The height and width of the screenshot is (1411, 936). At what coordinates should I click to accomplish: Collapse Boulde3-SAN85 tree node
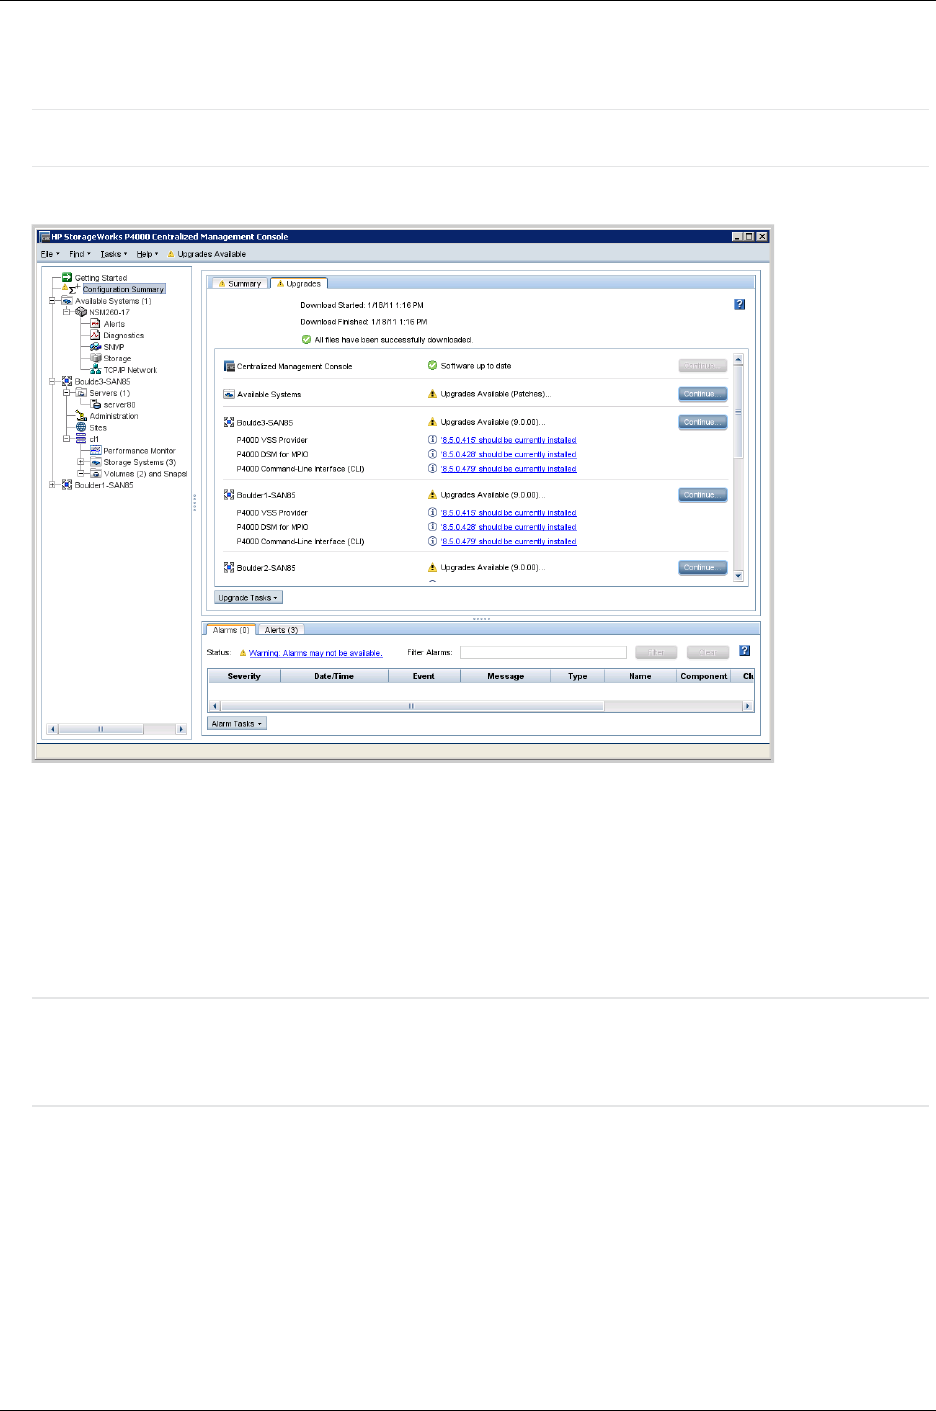click(x=53, y=381)
